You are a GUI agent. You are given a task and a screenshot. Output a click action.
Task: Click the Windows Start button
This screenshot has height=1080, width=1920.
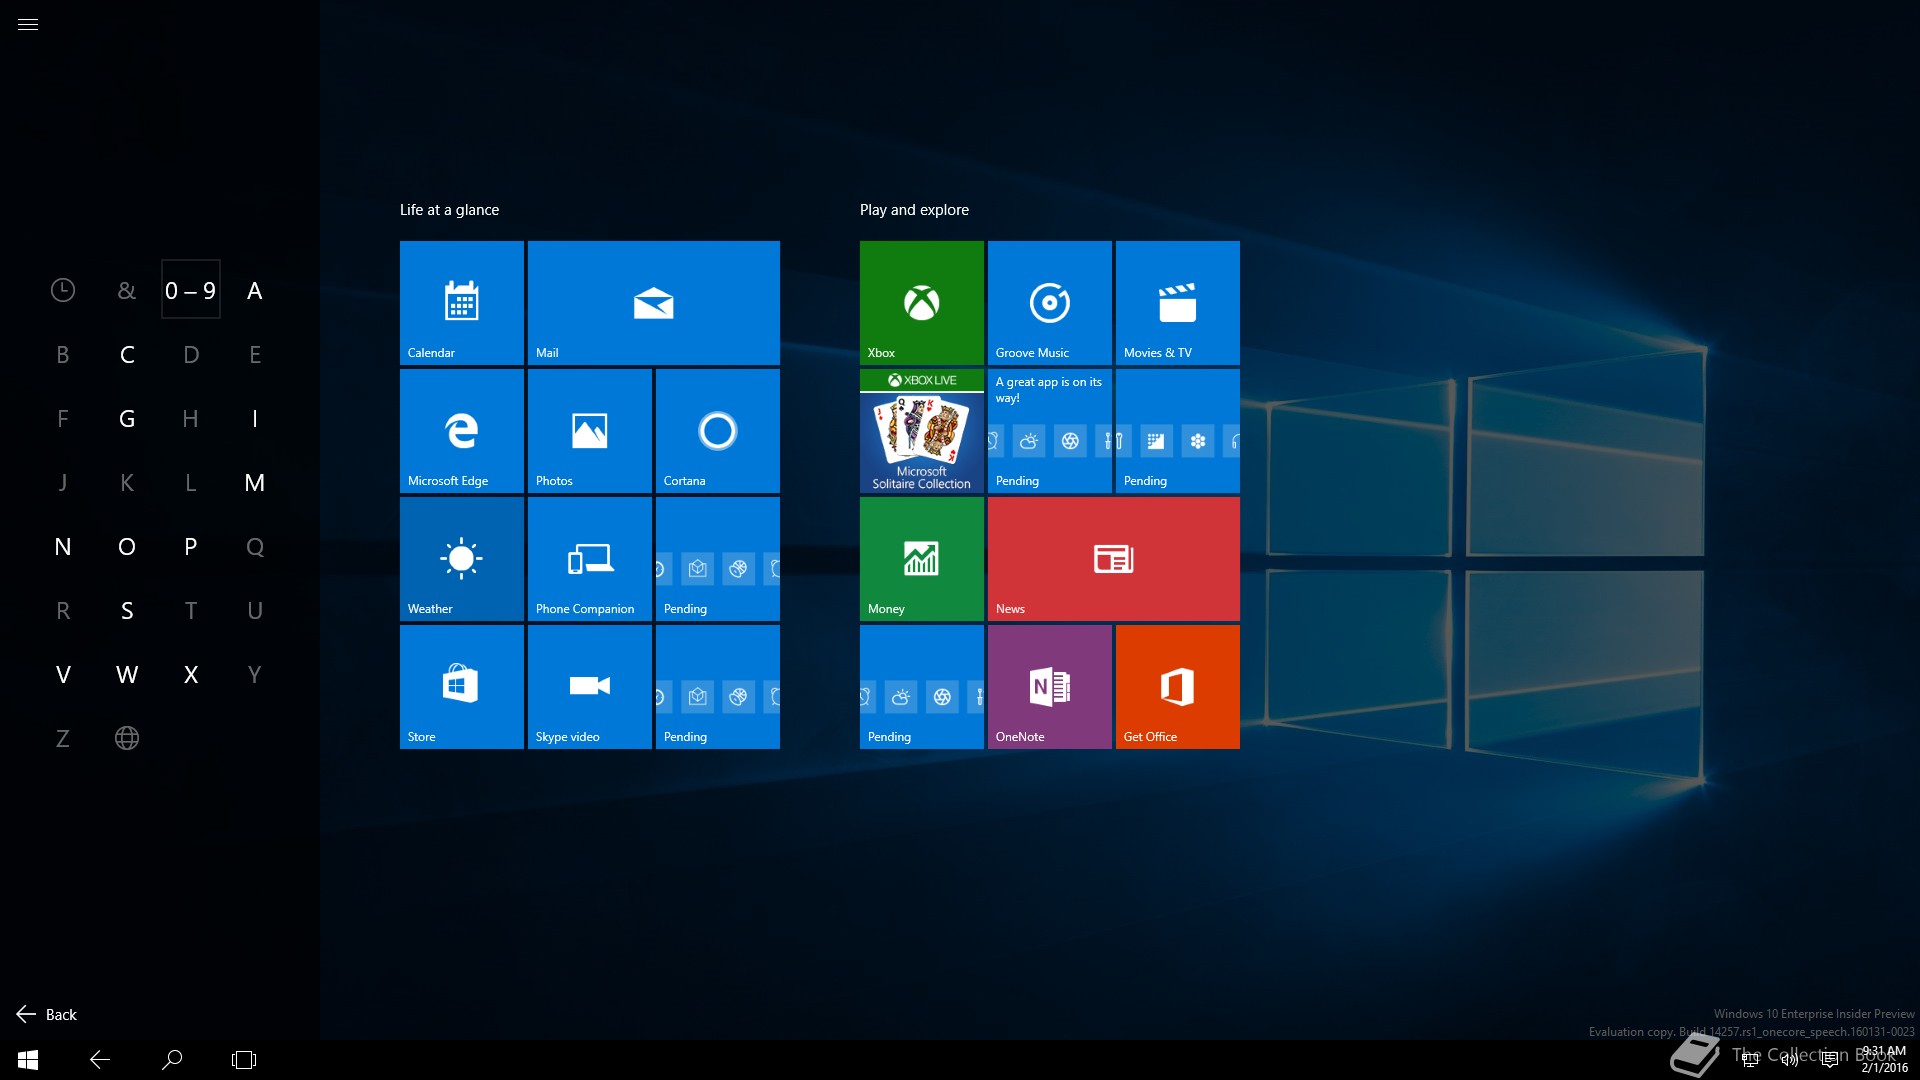click(28, 1059)
